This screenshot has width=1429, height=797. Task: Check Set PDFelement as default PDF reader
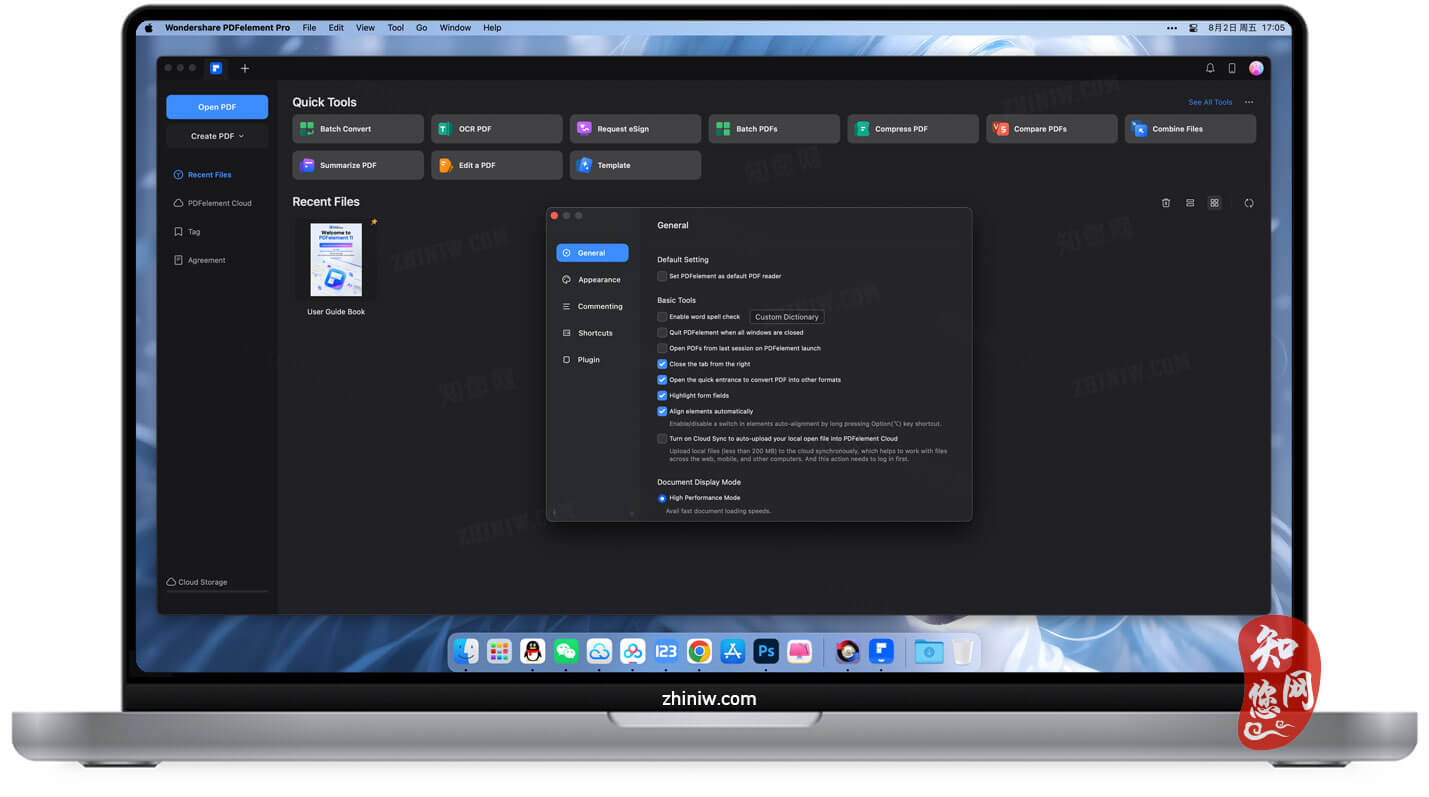coord(662,276)
